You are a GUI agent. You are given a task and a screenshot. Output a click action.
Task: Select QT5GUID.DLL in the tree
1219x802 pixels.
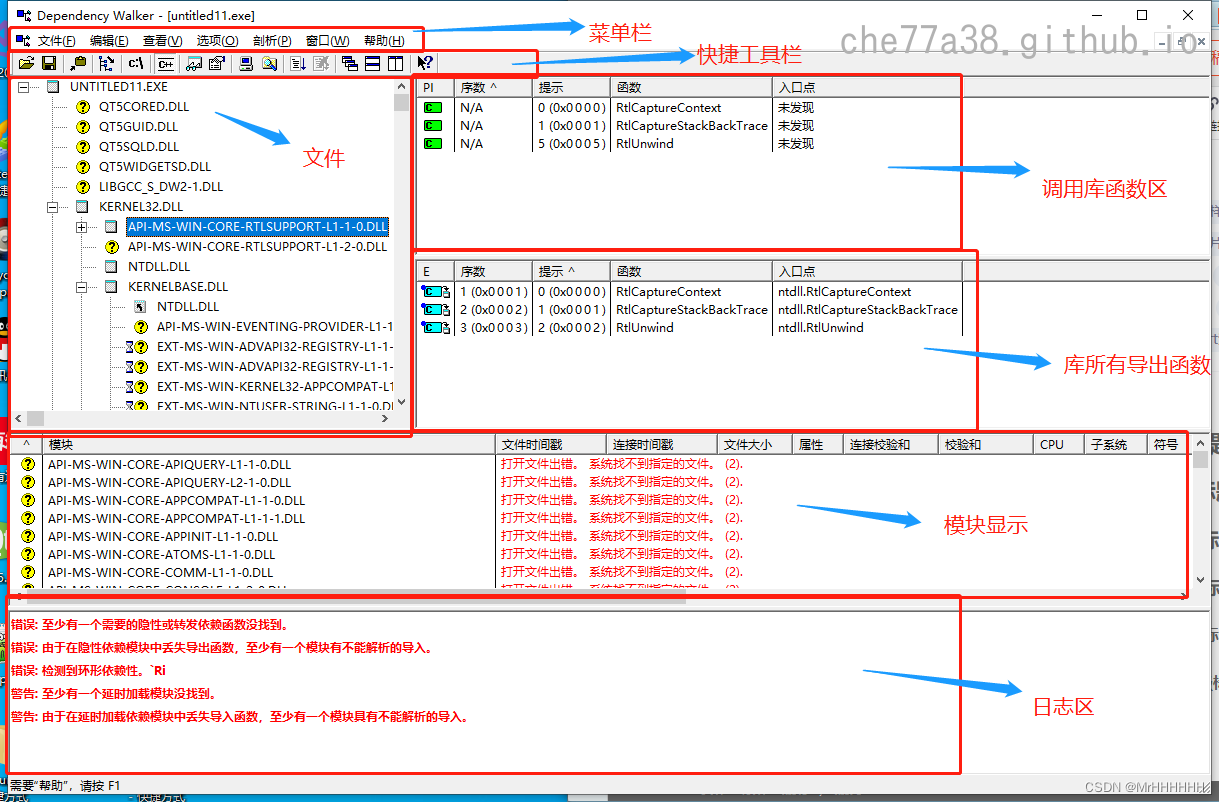click(x=138, y=127)
